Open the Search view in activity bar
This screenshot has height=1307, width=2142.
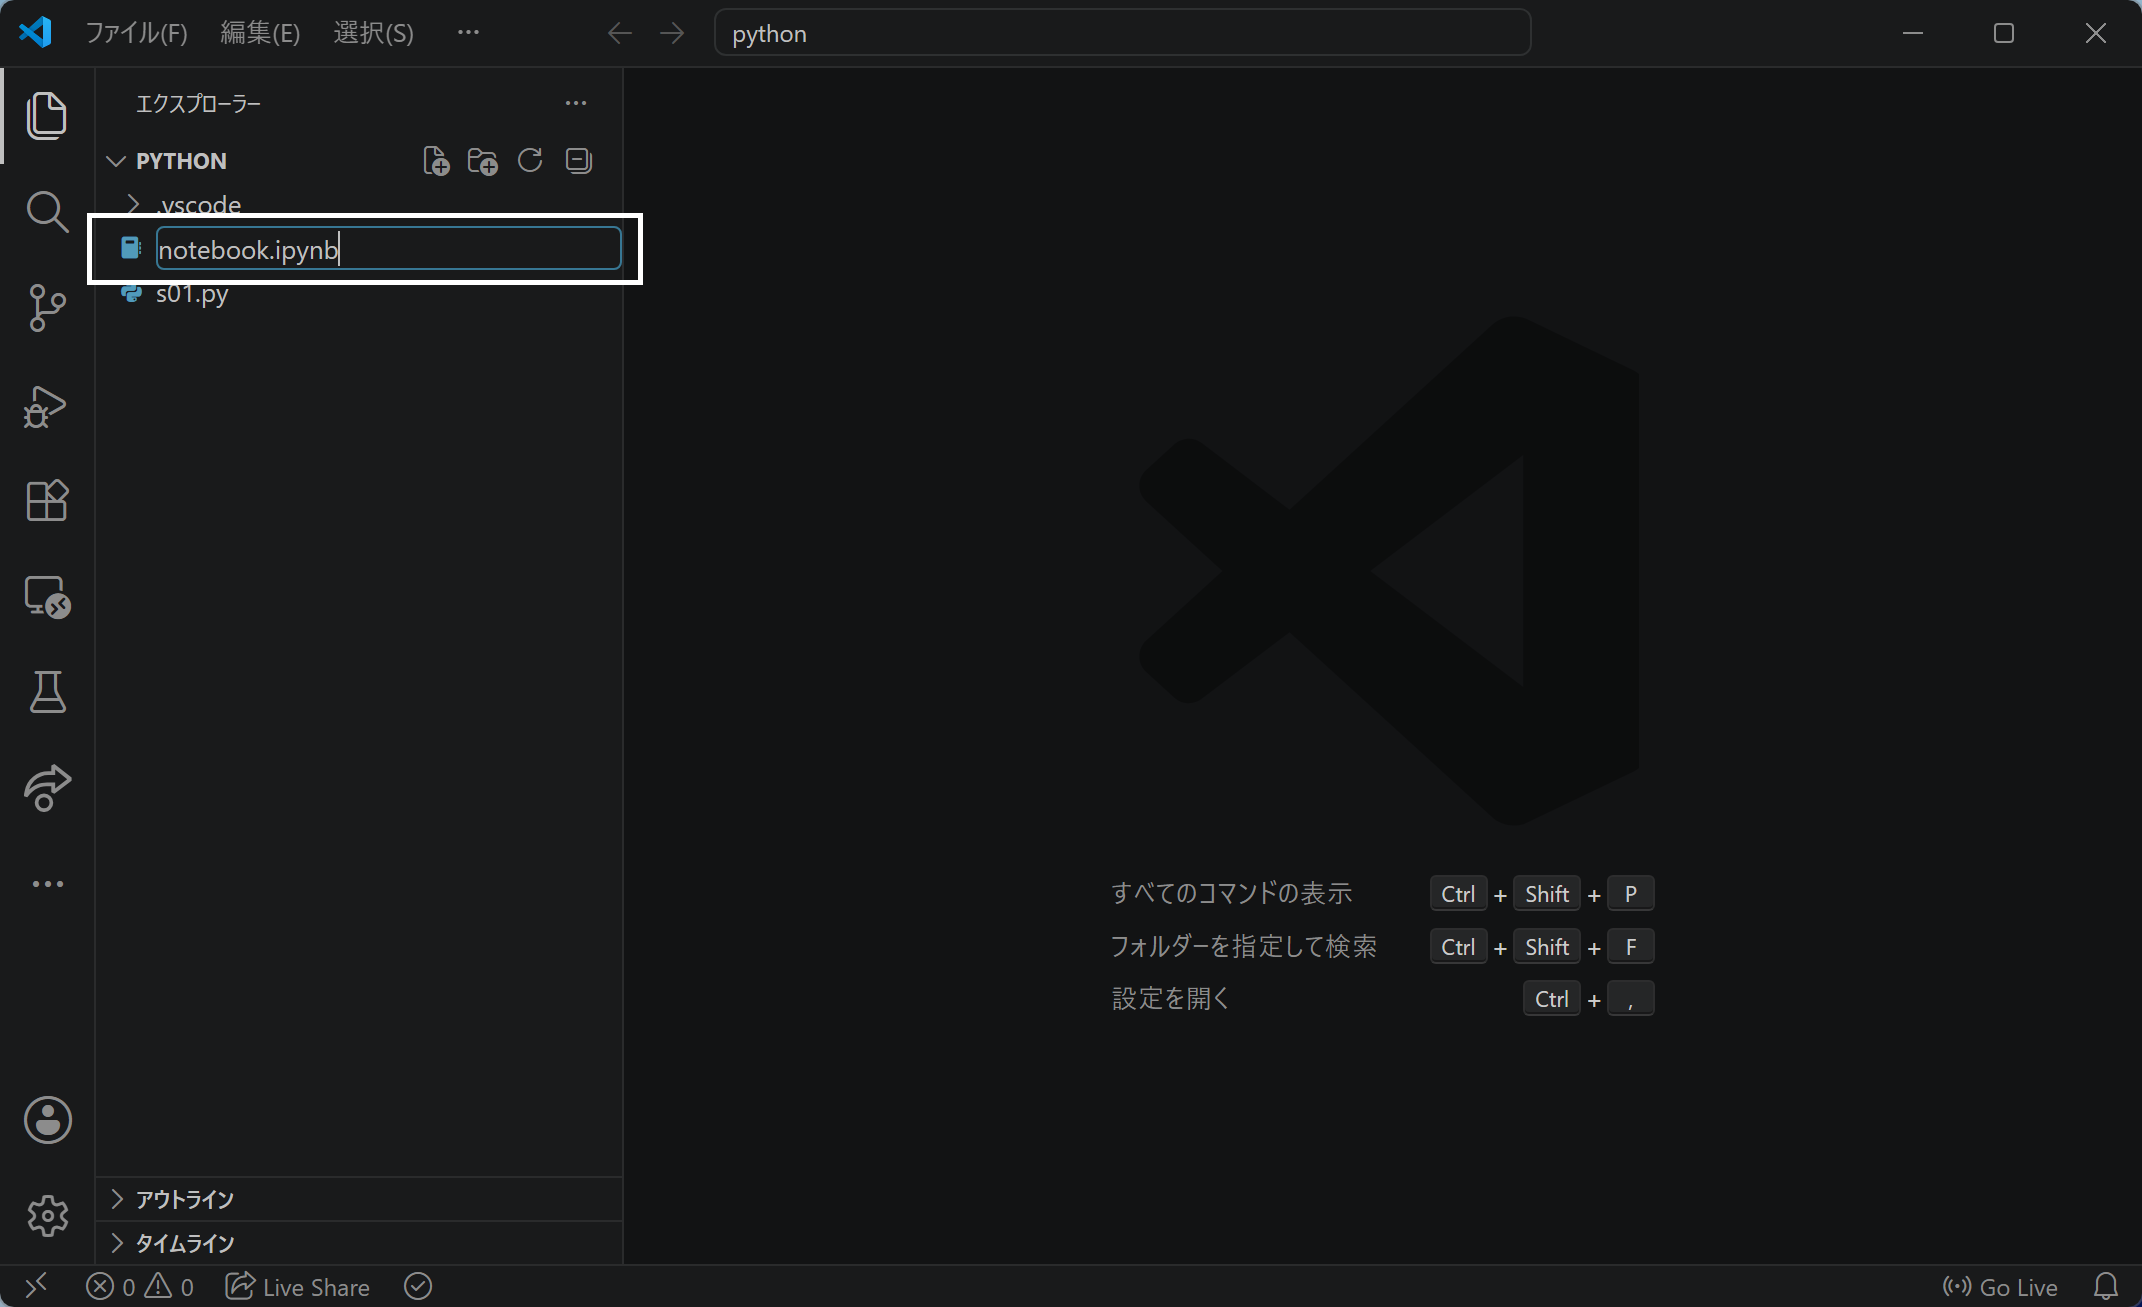click(47, 212)
